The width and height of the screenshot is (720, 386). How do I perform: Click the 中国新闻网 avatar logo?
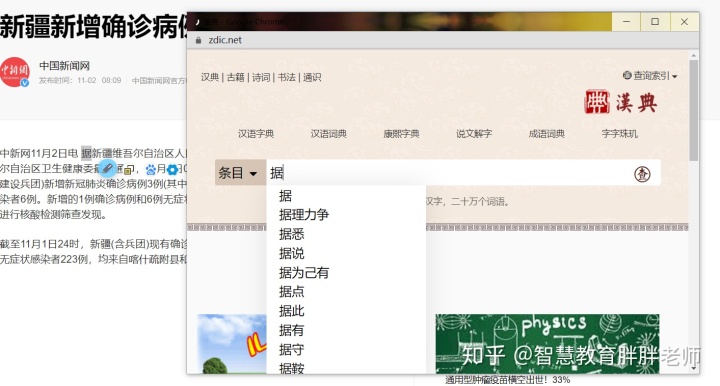[15, 72]
